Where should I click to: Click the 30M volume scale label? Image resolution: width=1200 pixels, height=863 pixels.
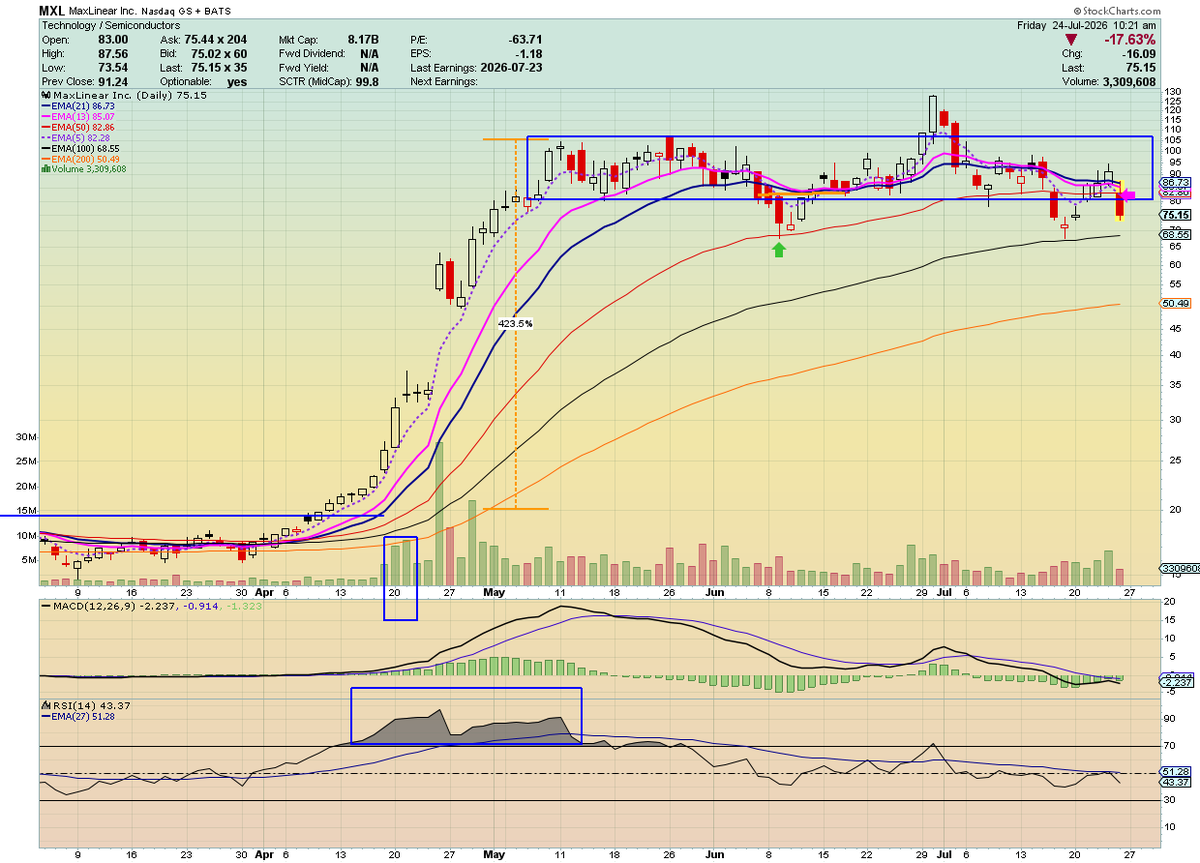(x=26, y=438)
